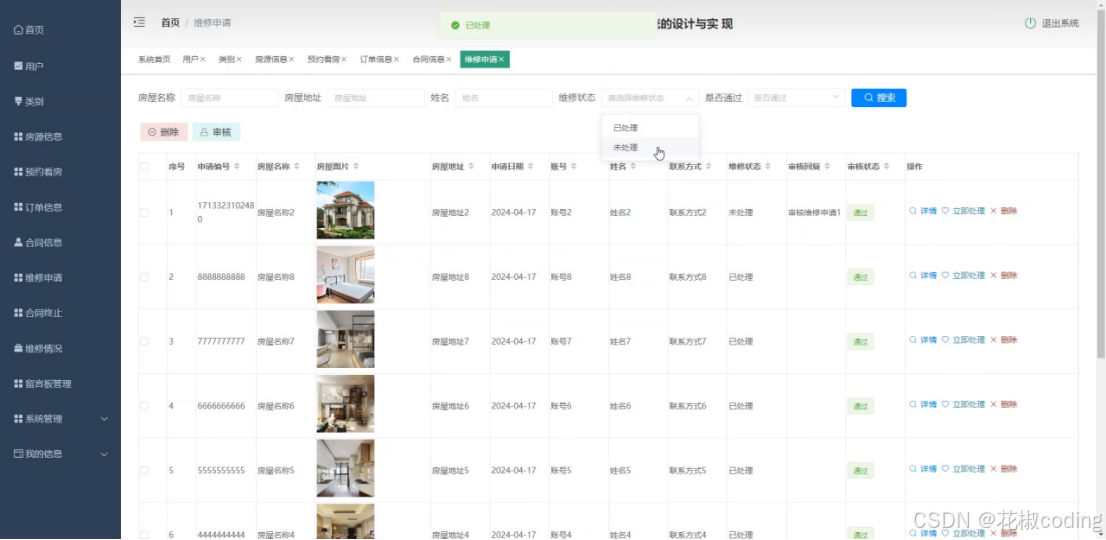Click the sort arrows on 房屋名称 column
Viewport: 1106px width, 540px height.
[296, 166]
